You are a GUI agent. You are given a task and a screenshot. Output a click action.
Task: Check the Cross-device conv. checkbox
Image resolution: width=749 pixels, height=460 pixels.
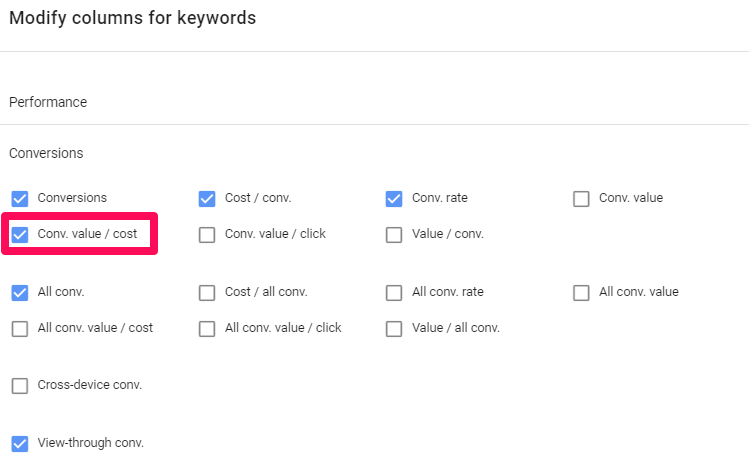20,385
